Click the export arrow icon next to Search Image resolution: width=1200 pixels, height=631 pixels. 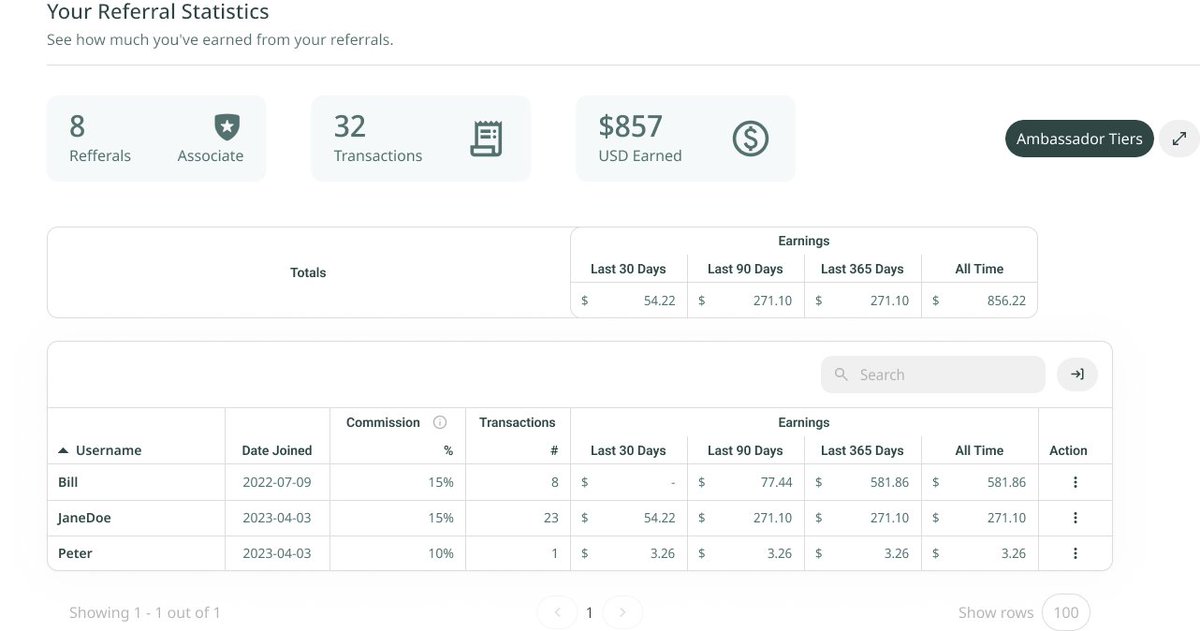(1077, 374)
